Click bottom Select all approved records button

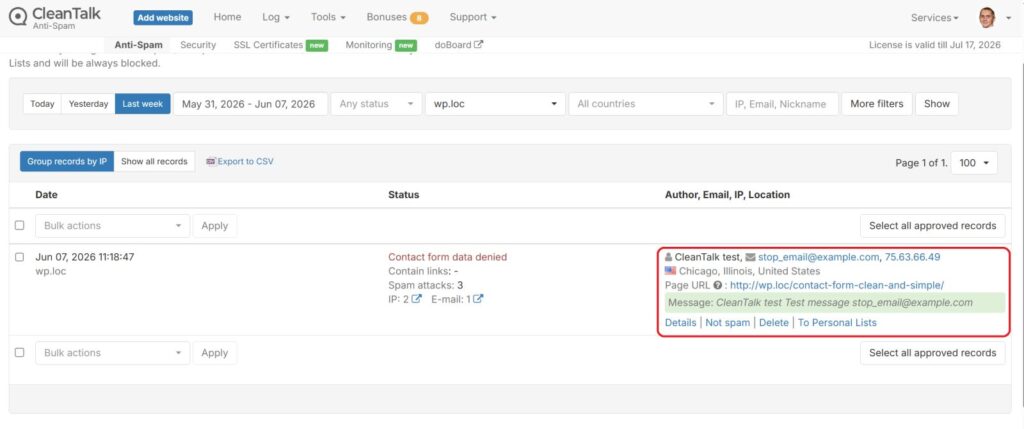coord(933,353)
